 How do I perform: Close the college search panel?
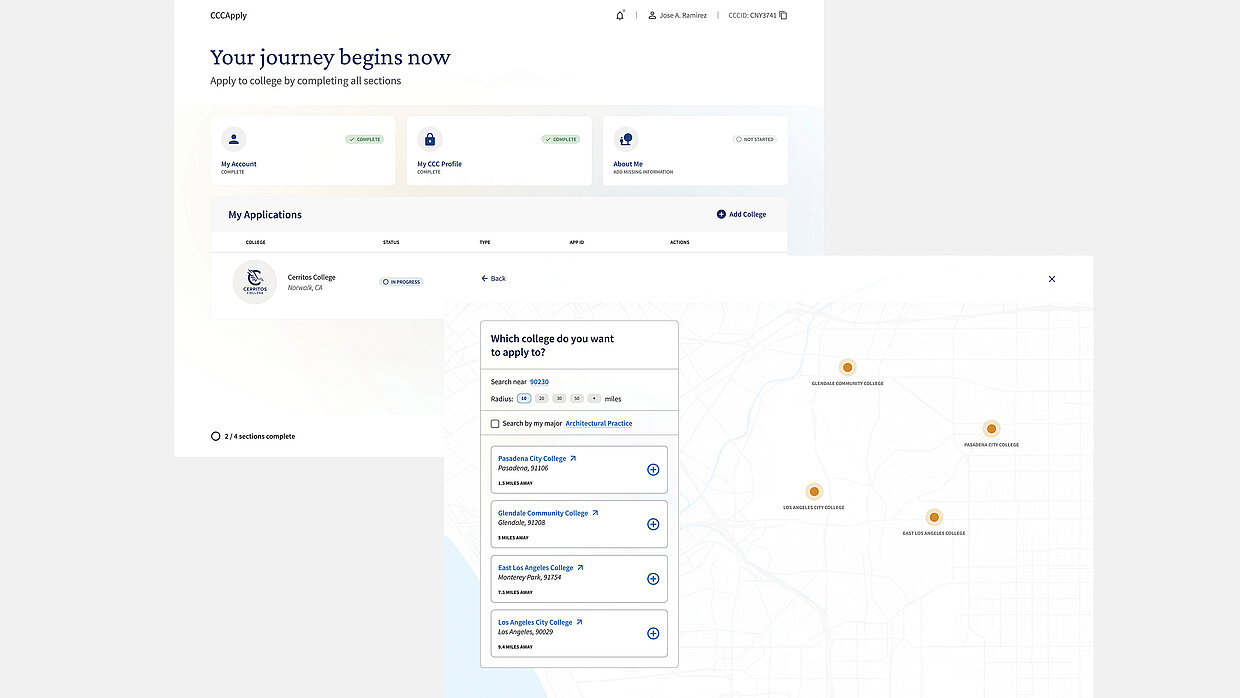1051,279
